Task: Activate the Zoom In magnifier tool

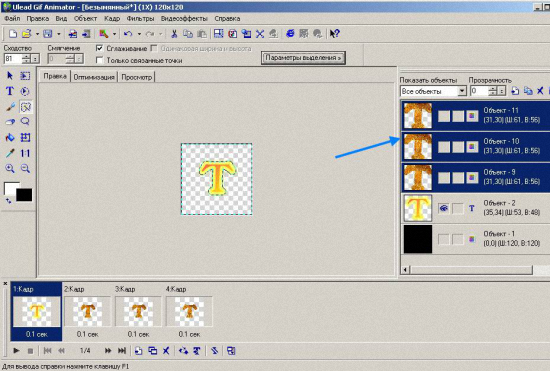Action: 10,168
